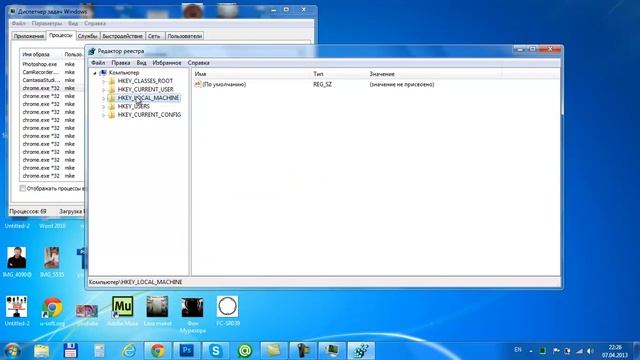Screen dimensions: 640x360
Task: Switch to Службы tab in Task Manager
Action: [x=87, y=36]
